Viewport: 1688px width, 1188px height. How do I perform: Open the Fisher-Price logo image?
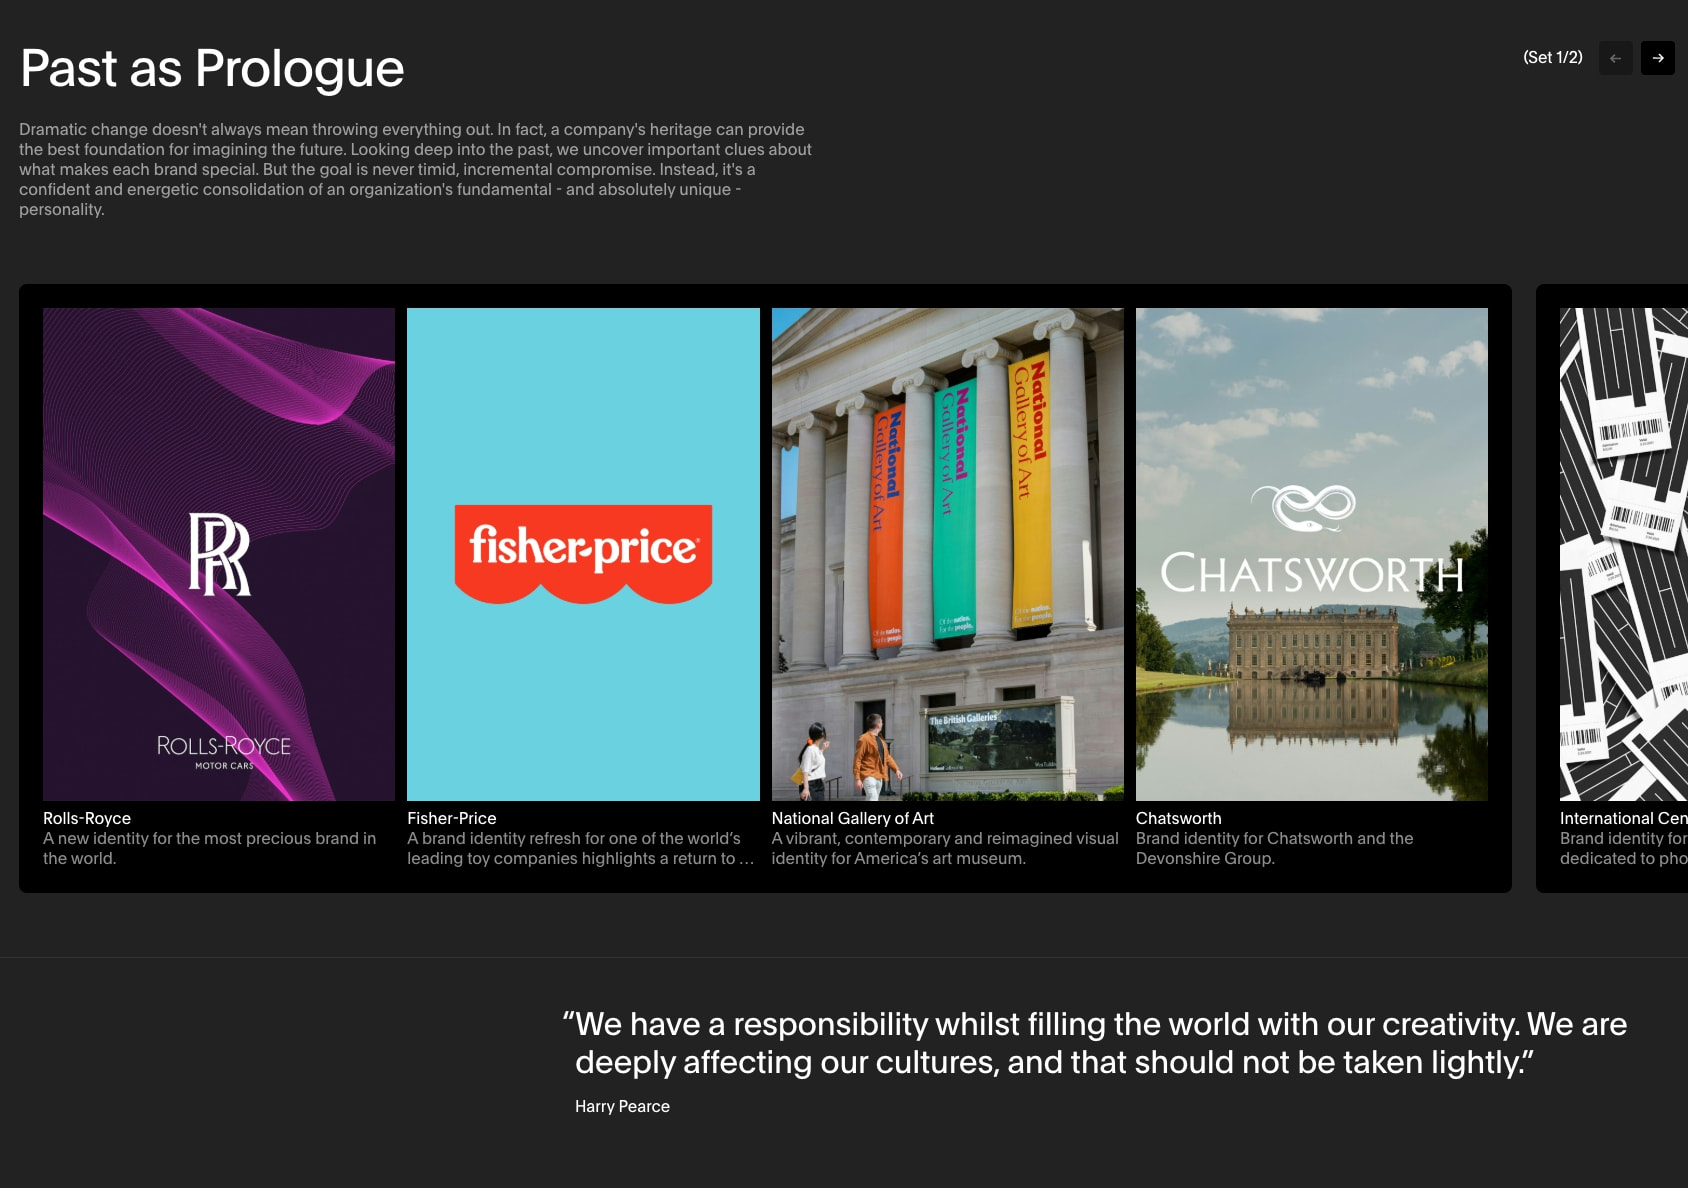pyautogui.click(x=583, y=554)
